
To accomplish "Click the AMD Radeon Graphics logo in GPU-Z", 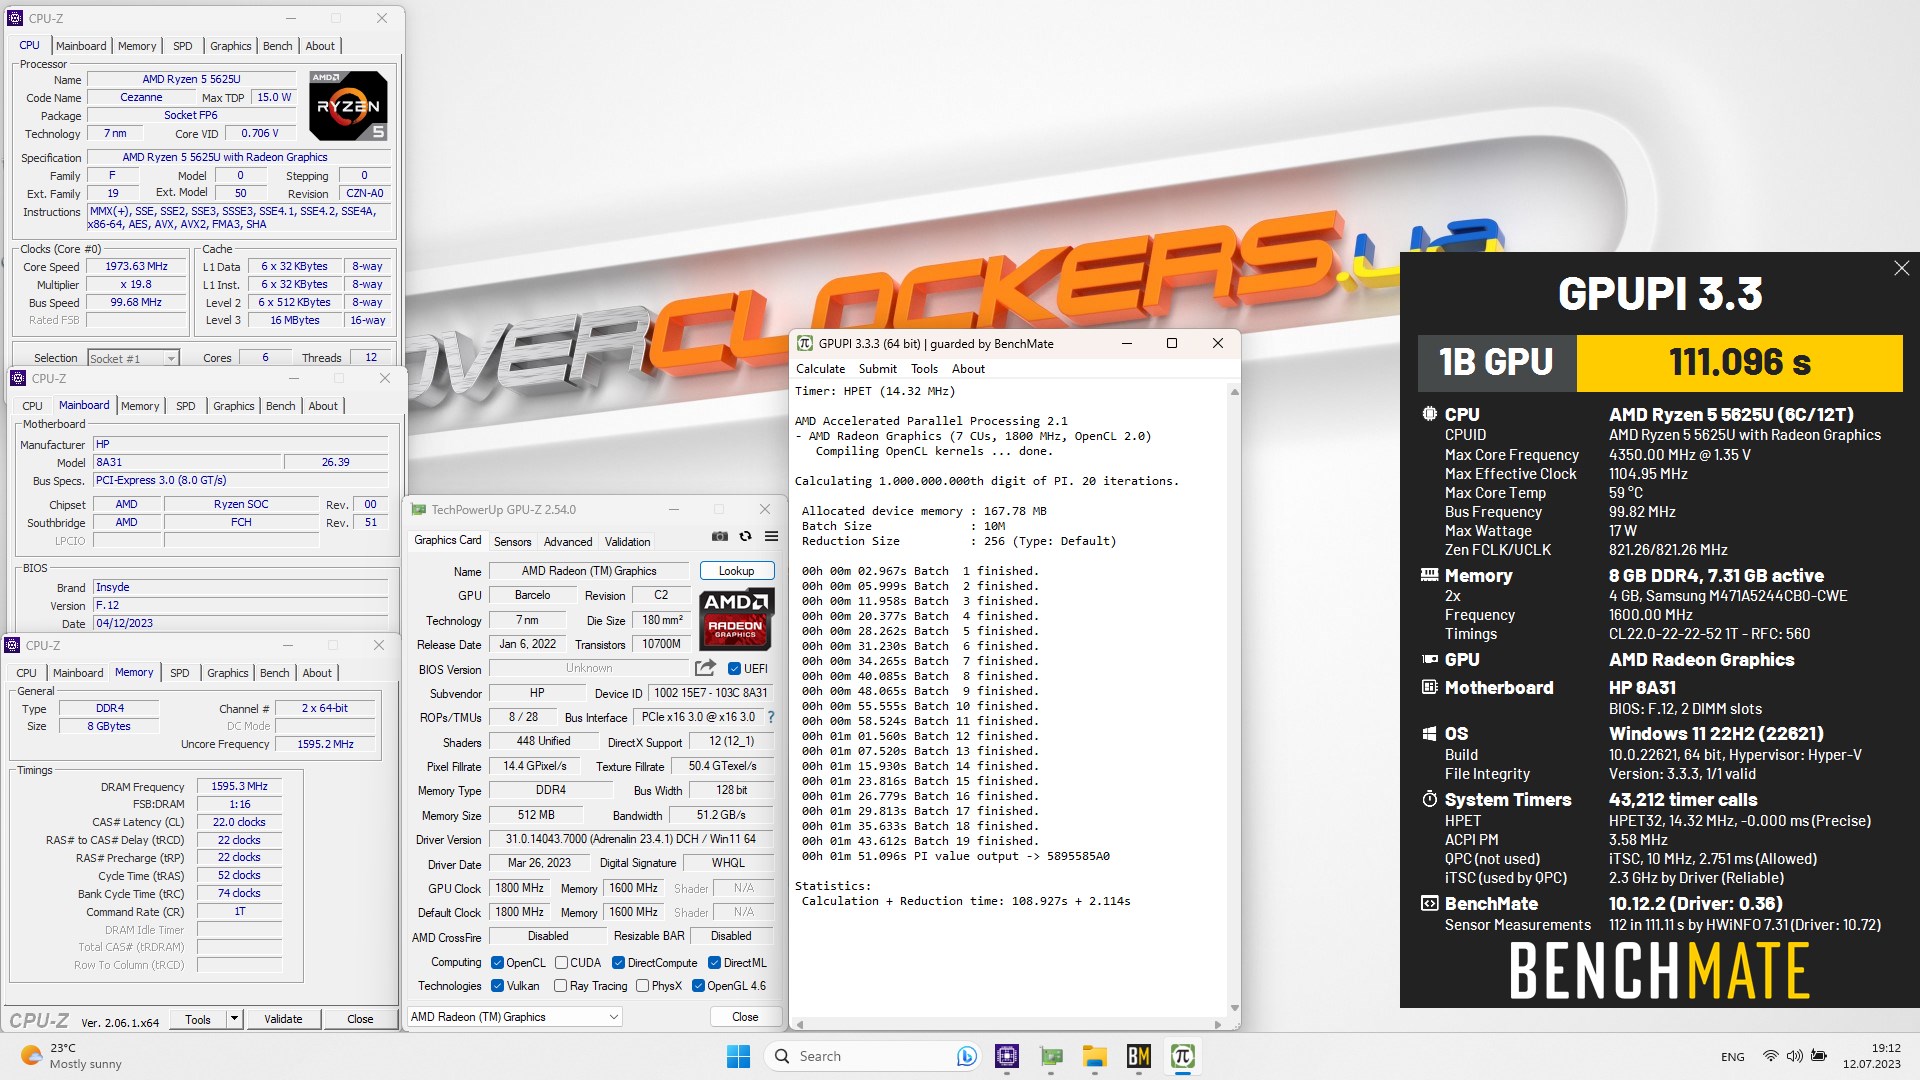I will point(736,617).
